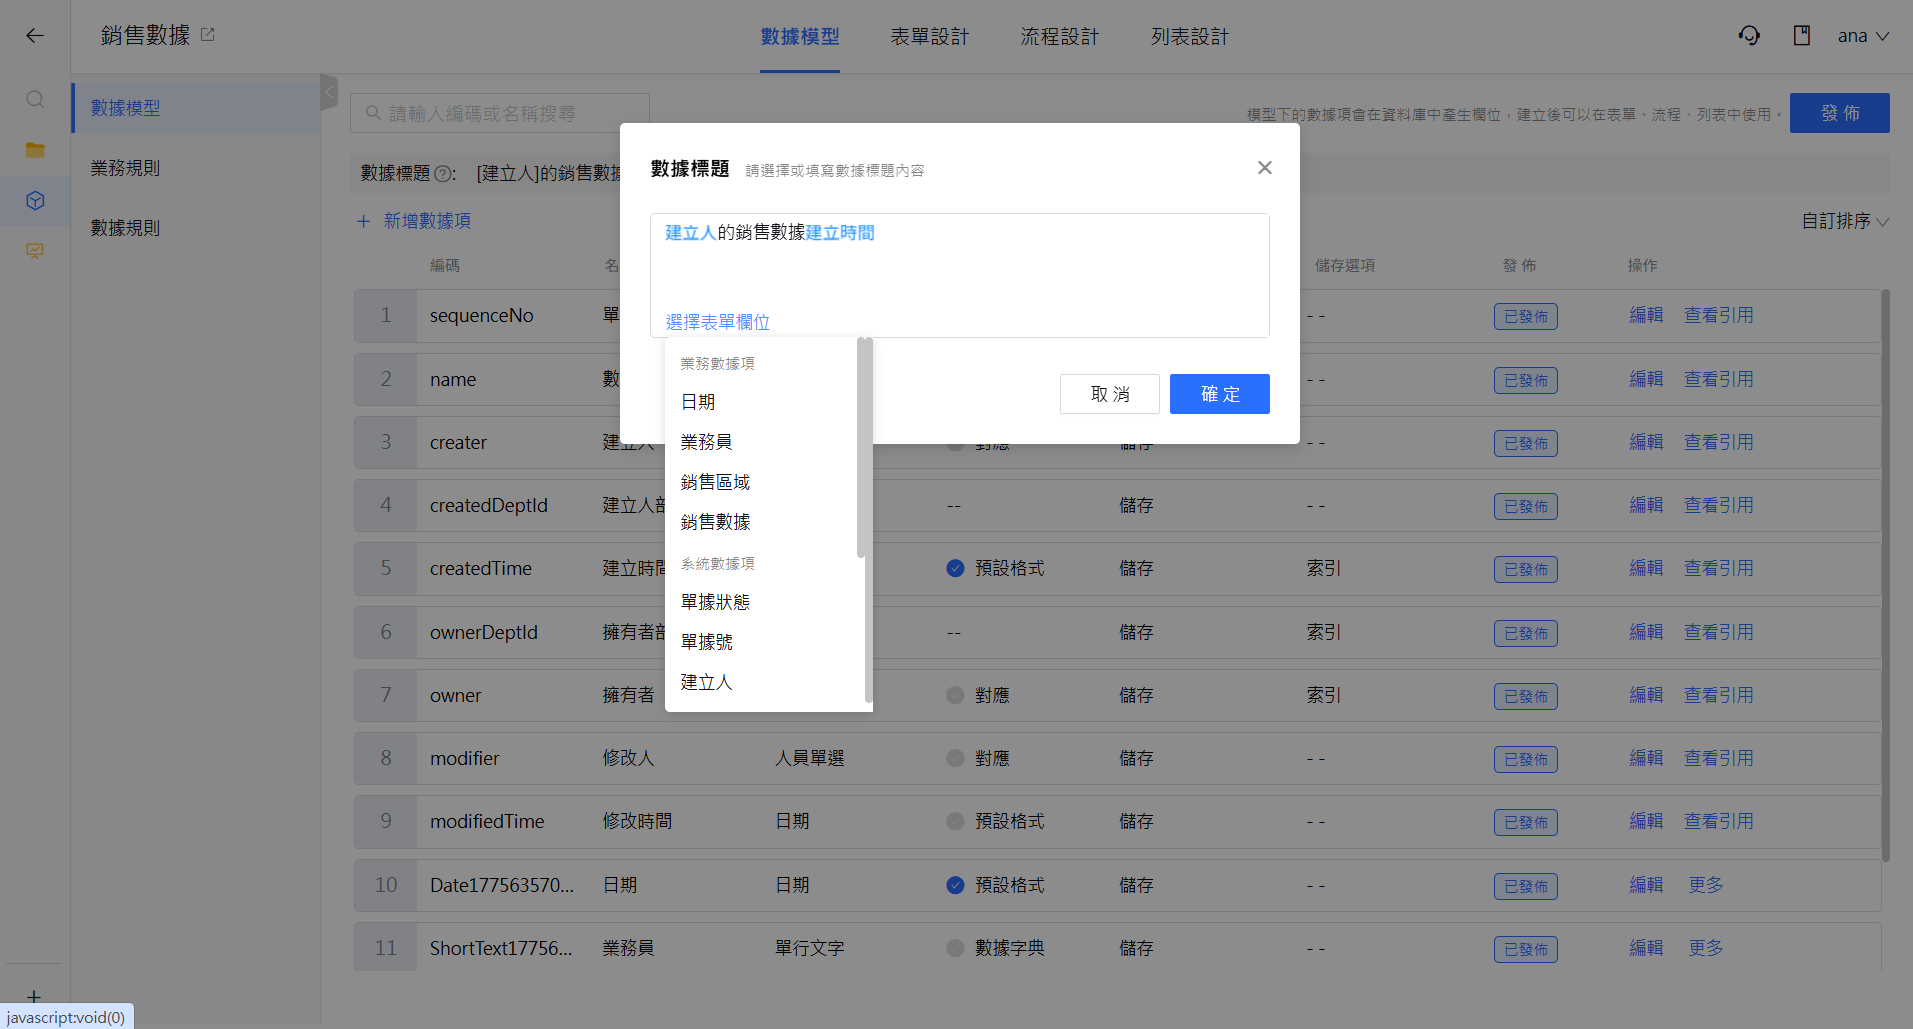Click the plus icon before 新增數據項
The width and height of the screenshot is (1913, 1029).
click(x=364, y=221)
